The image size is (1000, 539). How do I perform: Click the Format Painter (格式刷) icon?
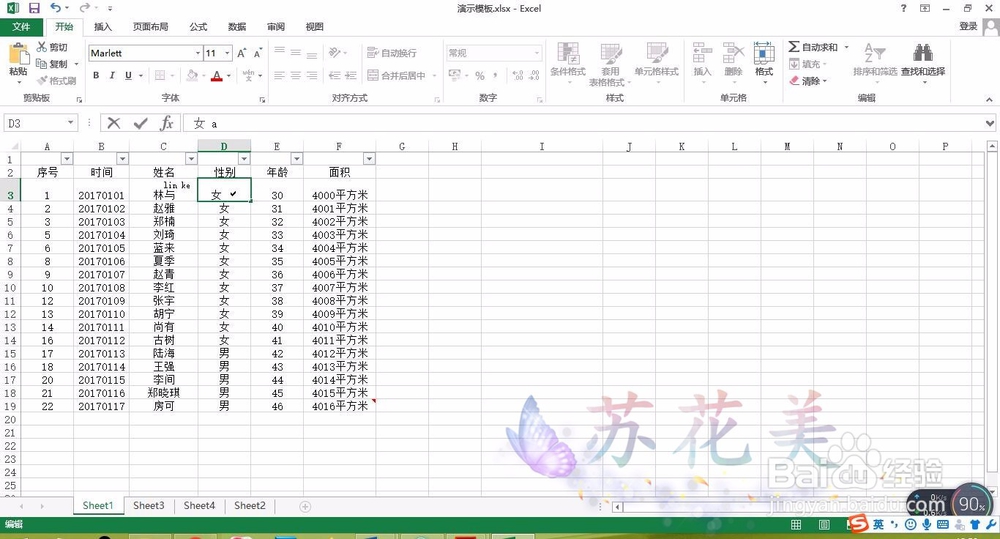(x=42, y=80)
